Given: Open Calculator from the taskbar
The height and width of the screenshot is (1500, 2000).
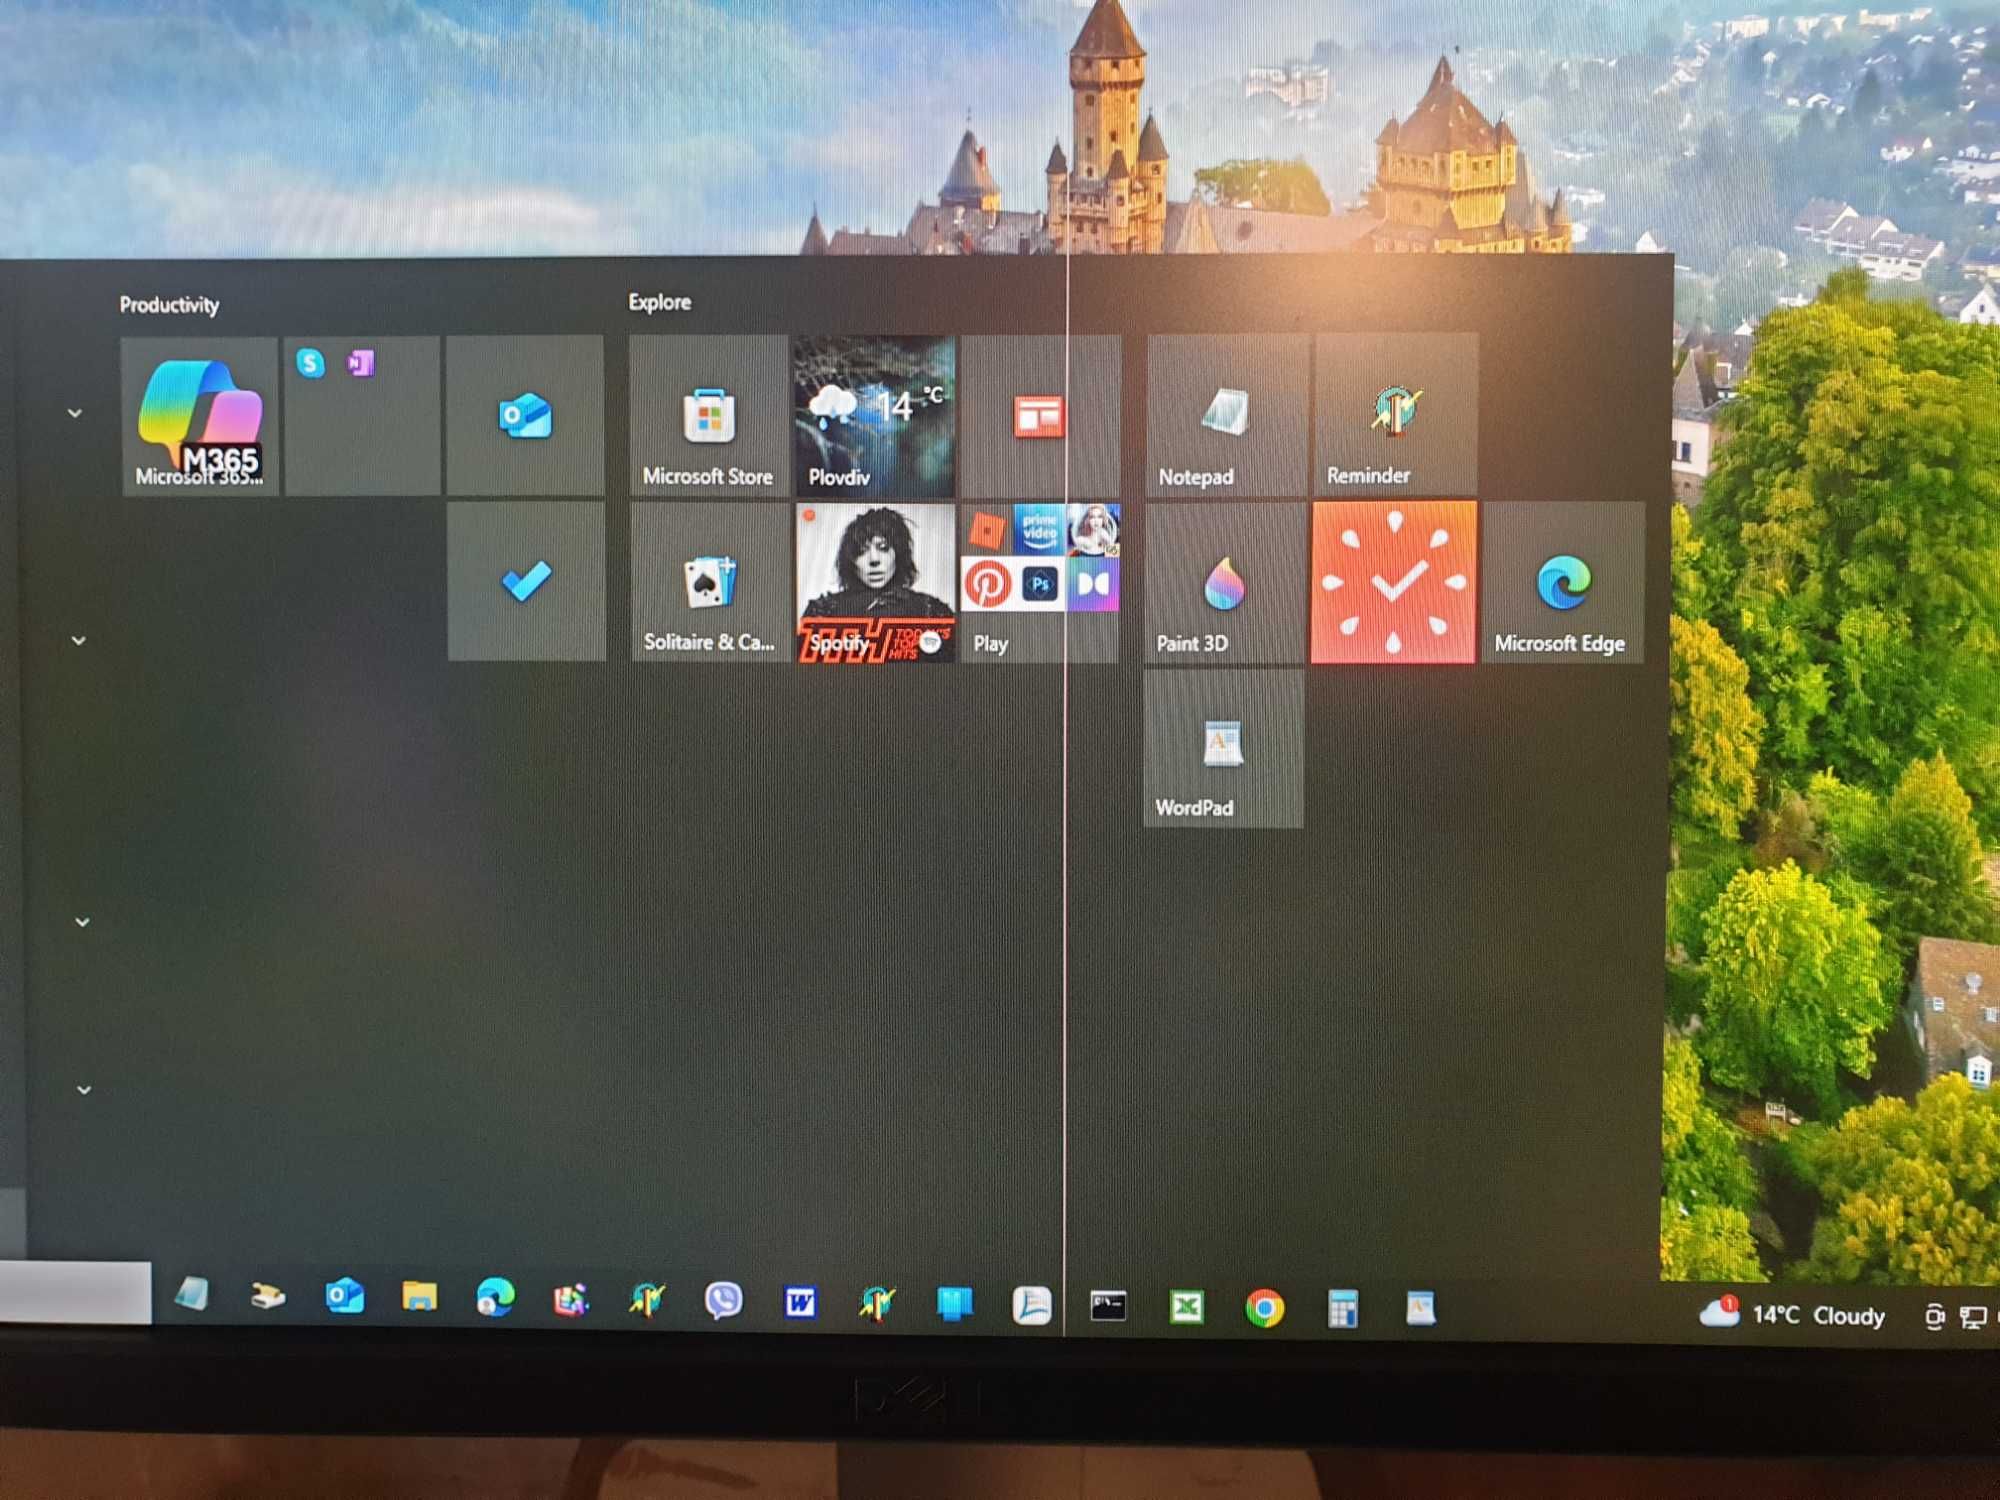Looking at the screenshot, I should coord(1342,1308).
